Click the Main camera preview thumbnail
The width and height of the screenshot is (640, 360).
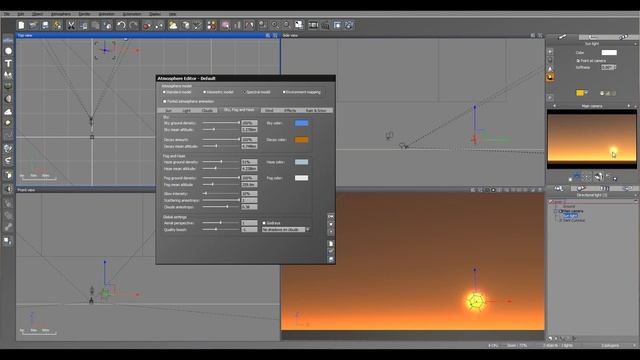tap(591, 139)
